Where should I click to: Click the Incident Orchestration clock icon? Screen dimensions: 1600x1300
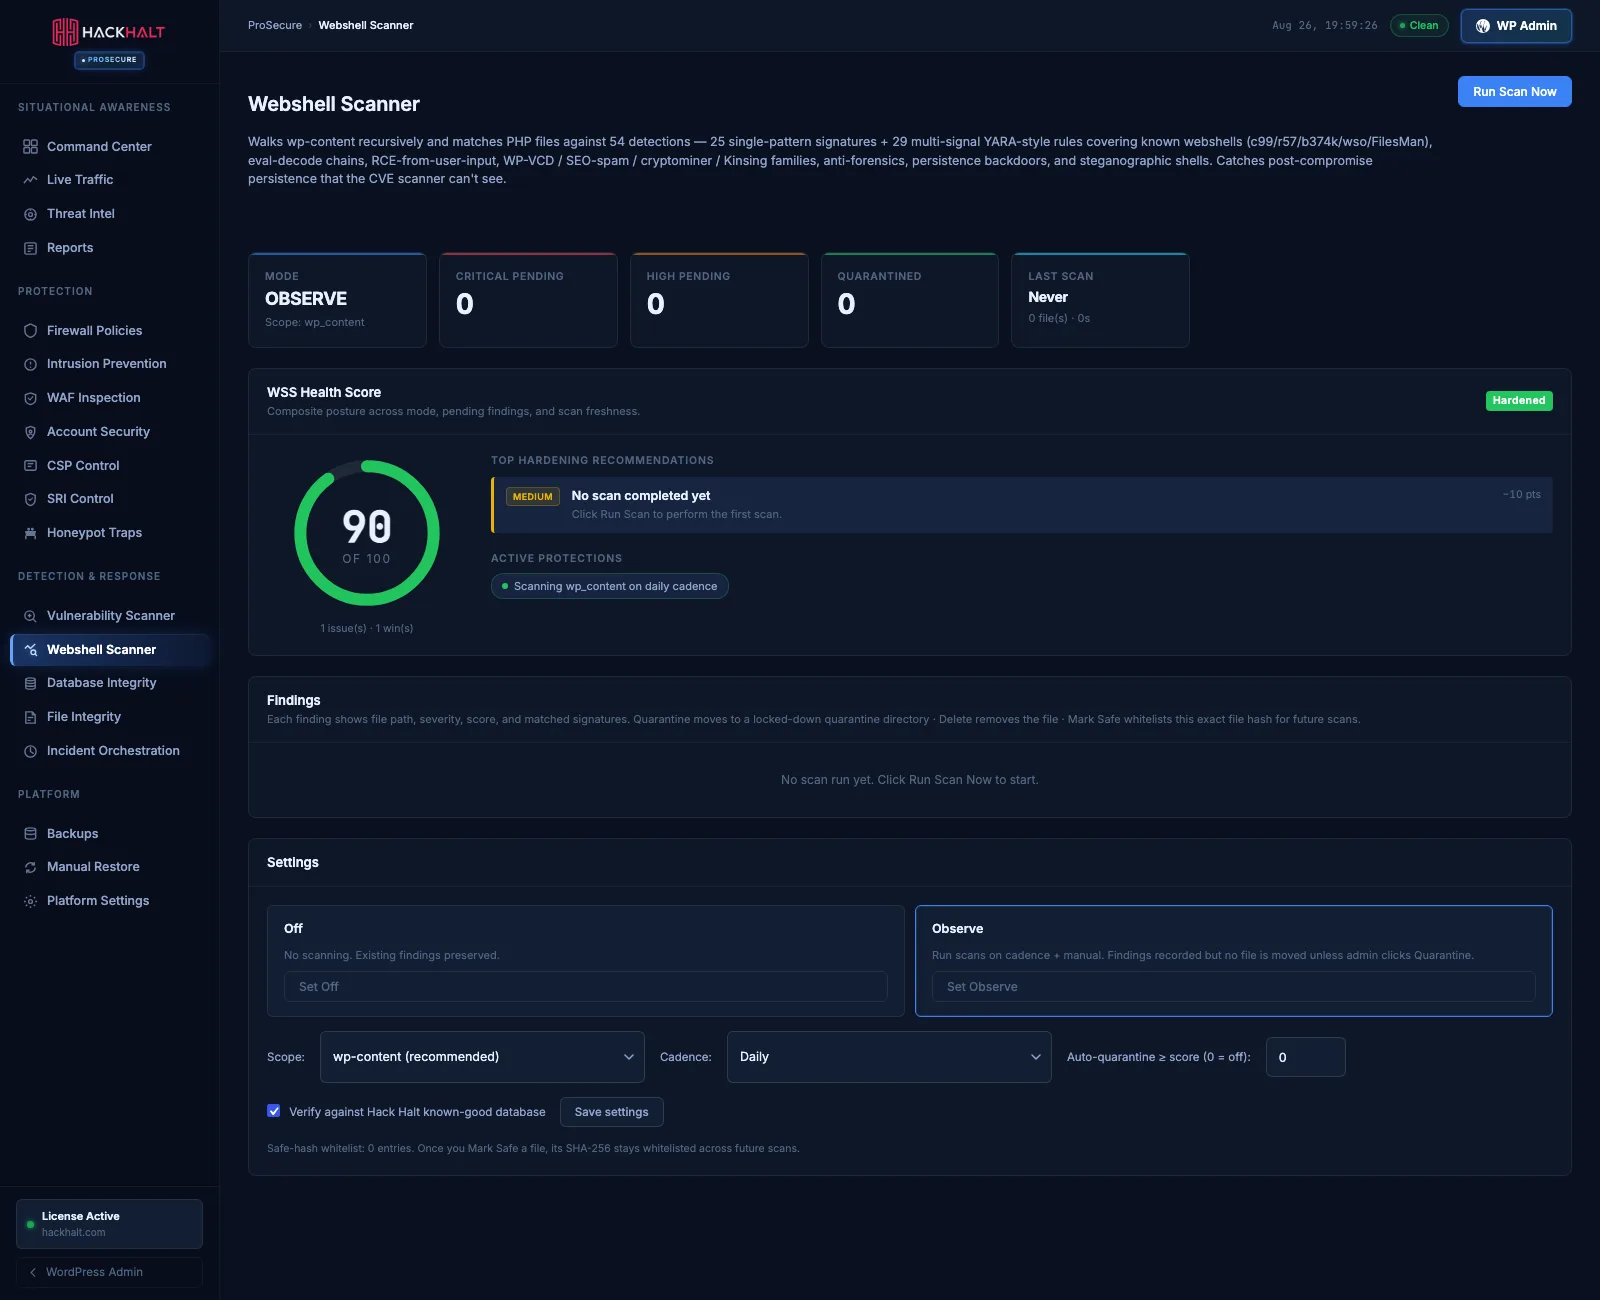[x=30, y=751]
